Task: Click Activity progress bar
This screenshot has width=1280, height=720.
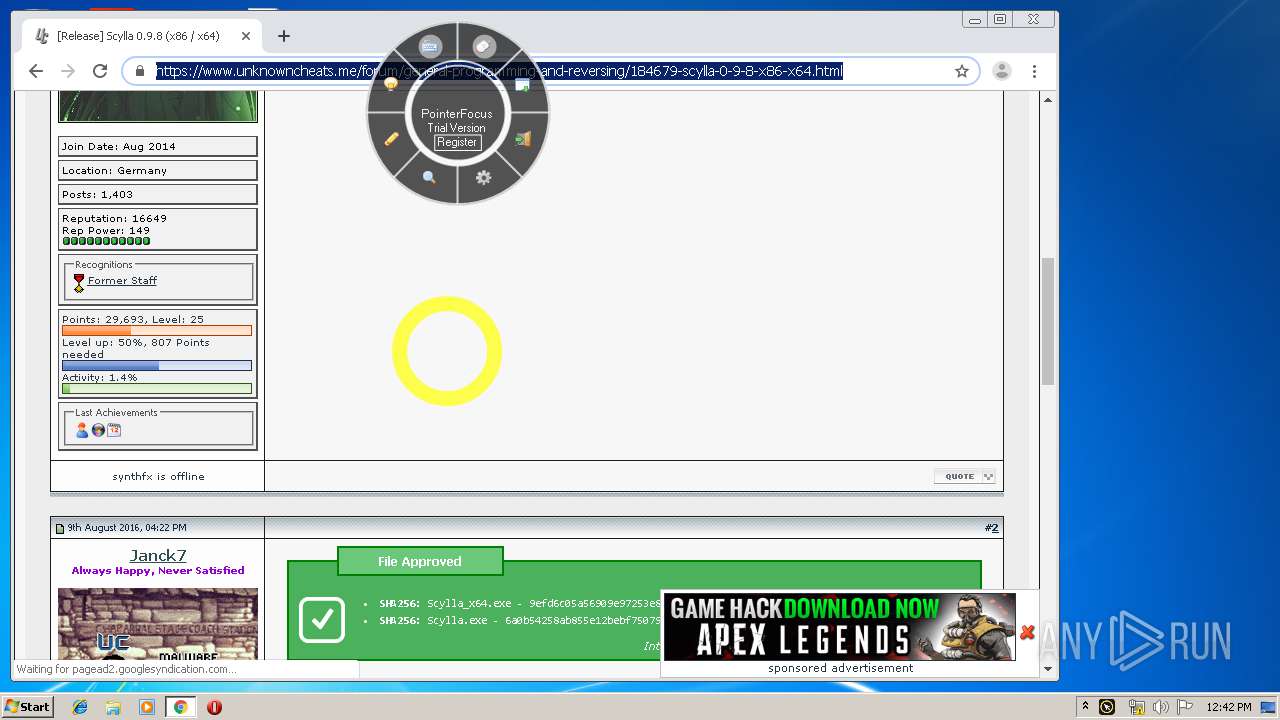Action: tap(157, 389)
